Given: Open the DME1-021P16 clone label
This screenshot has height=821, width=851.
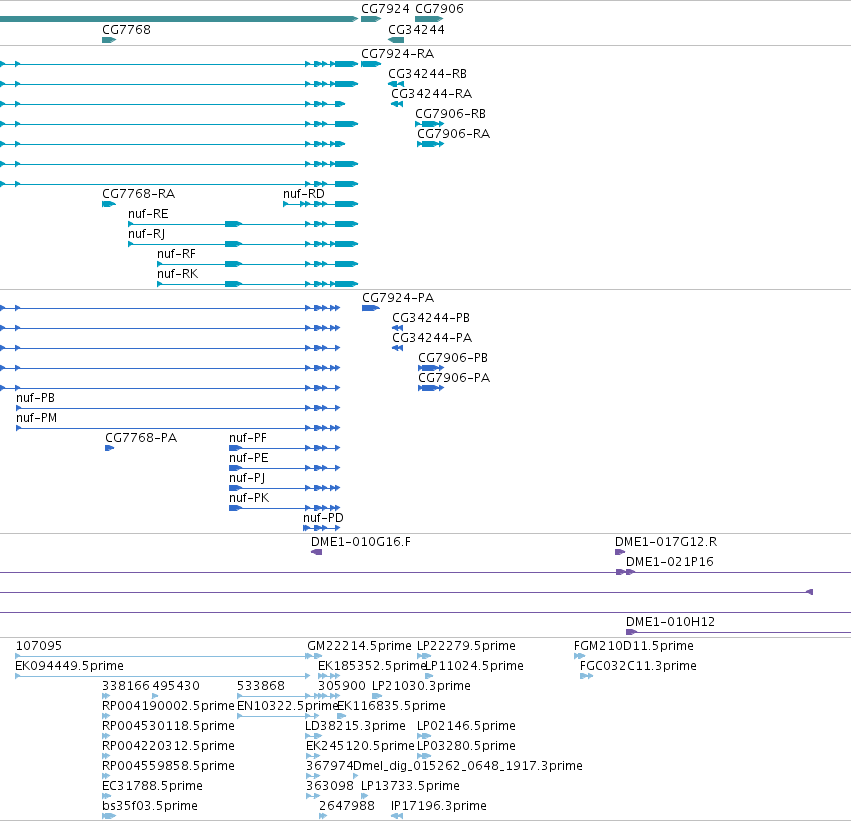Looking at the screenshot, I should [x=670, y=562].
